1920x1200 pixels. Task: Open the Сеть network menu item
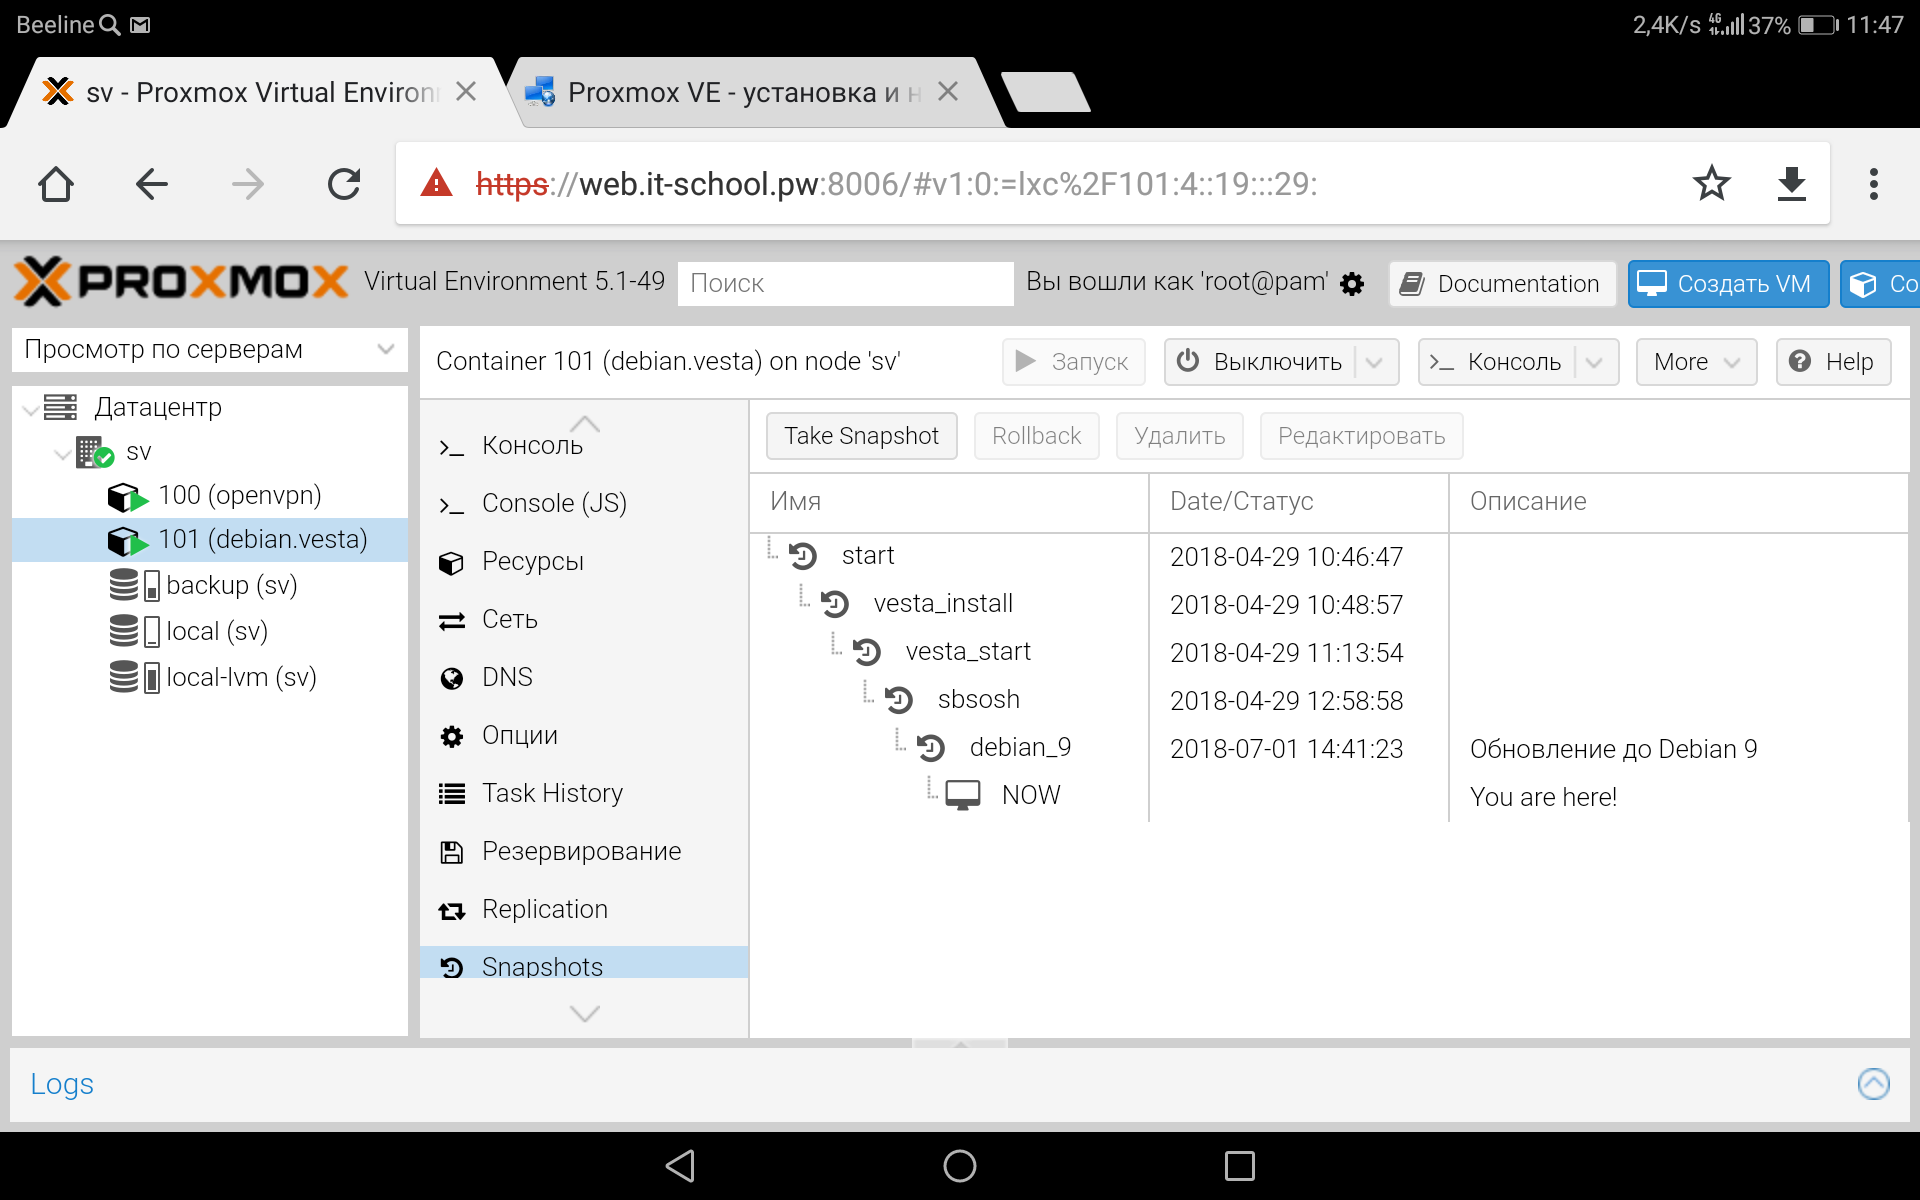(x=584, y=619)
